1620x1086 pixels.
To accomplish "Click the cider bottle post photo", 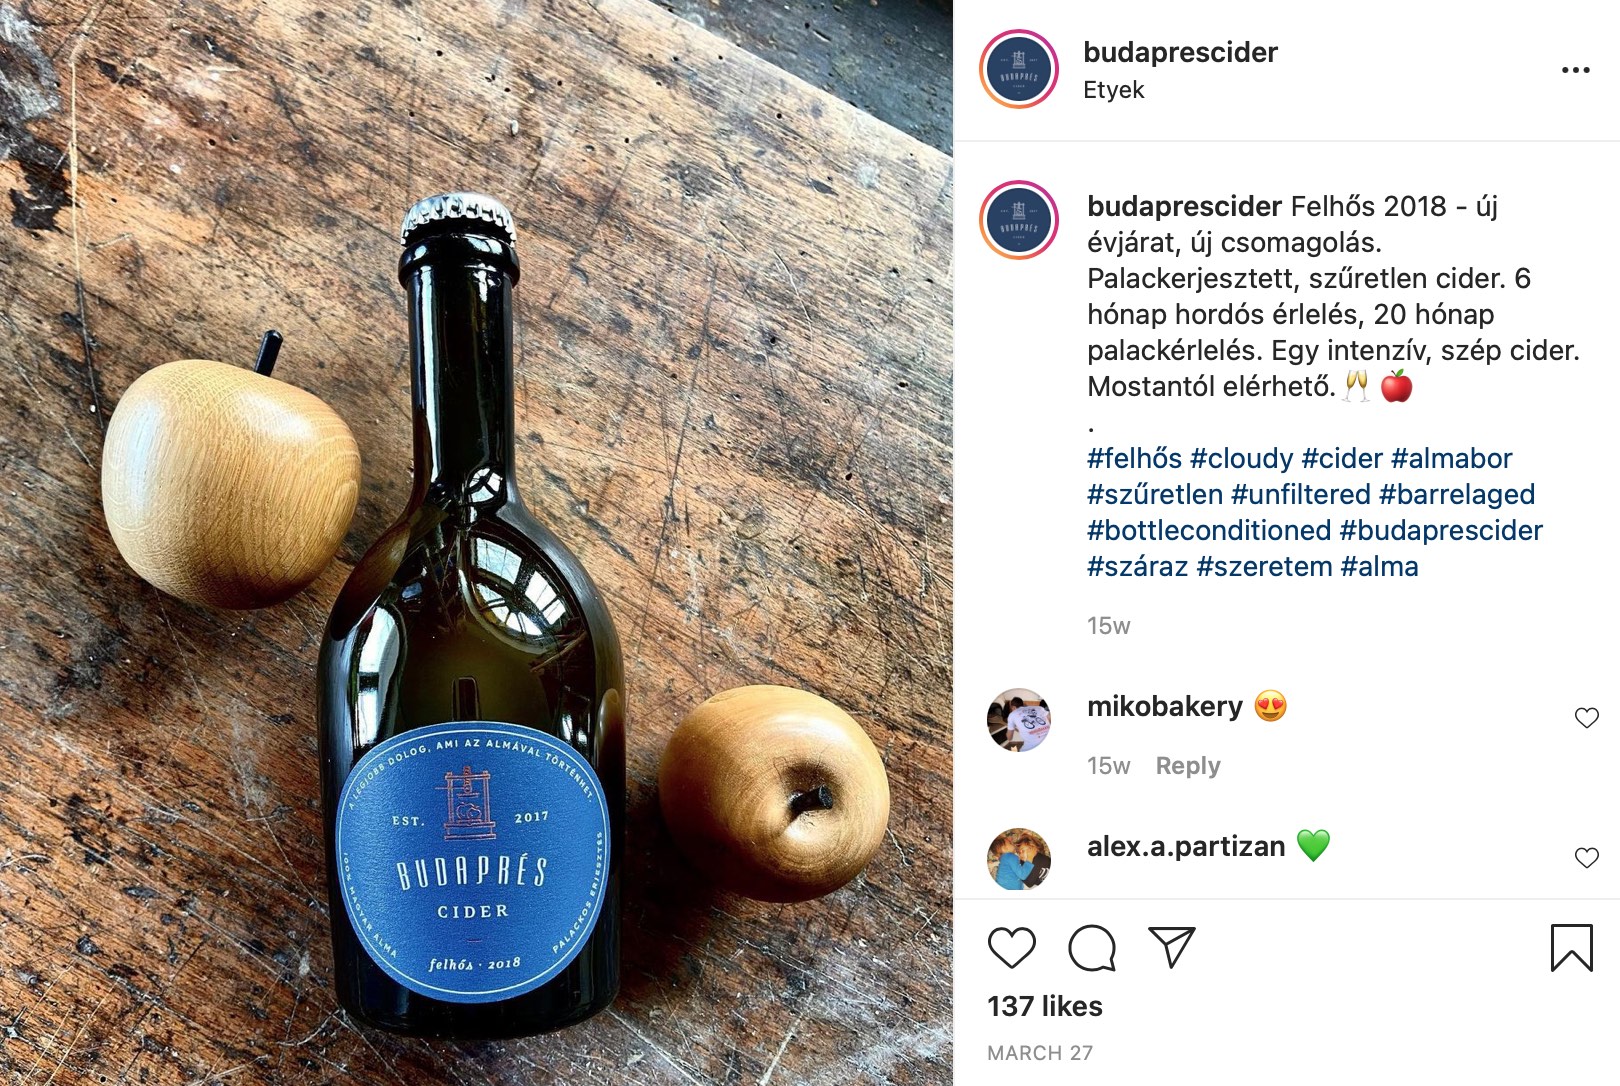I will click(x=476, y=543).
